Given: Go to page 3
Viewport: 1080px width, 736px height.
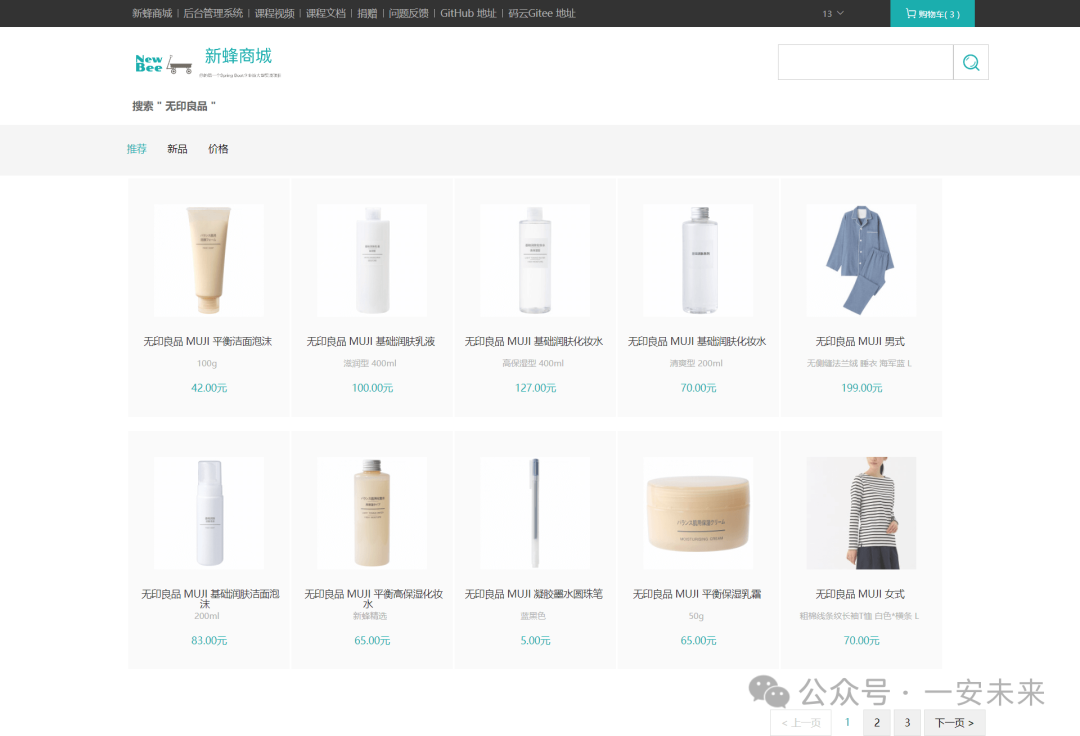Looking at the screenshot, I should 907,723.
